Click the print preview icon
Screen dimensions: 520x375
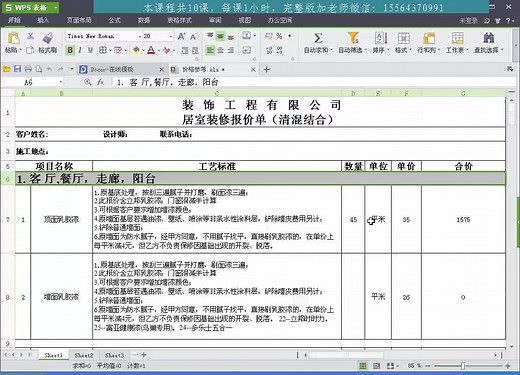(x=39, y=69)
